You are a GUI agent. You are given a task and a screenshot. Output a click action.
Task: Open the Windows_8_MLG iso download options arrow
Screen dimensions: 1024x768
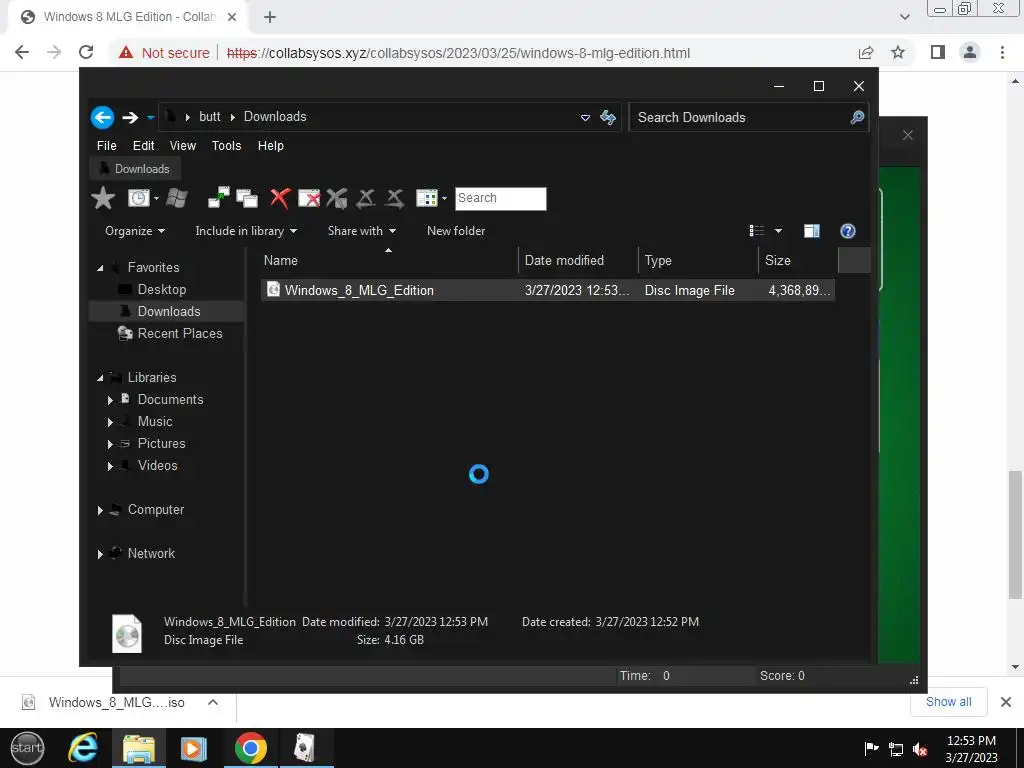click(213, 703)
